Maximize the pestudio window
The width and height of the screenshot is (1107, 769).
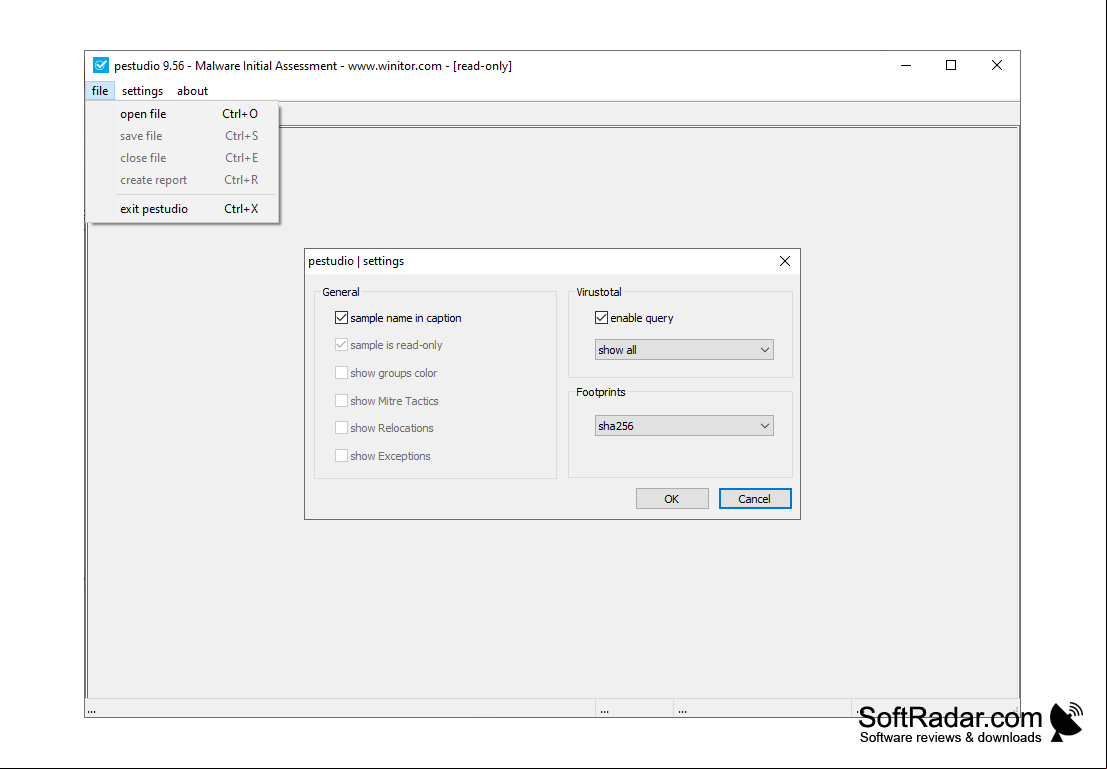pos(951,66)
